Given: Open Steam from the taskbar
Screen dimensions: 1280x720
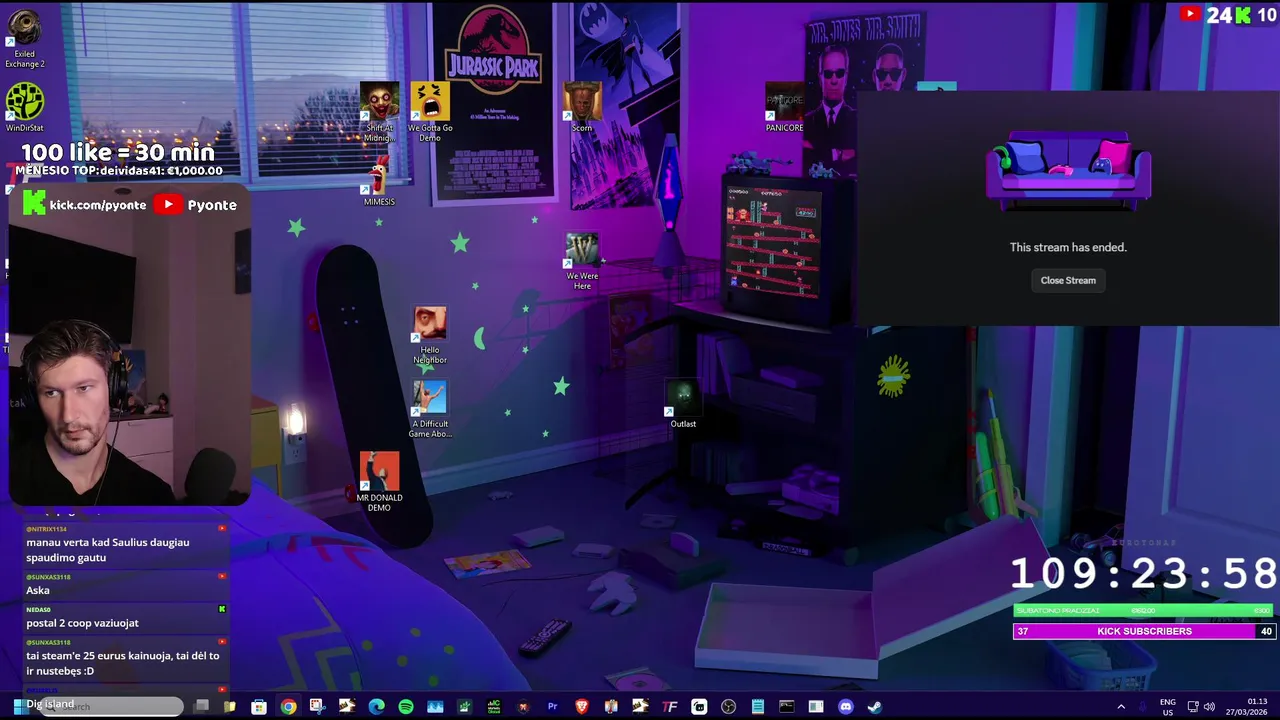Looking at the screenshot, I should [875, 707].
